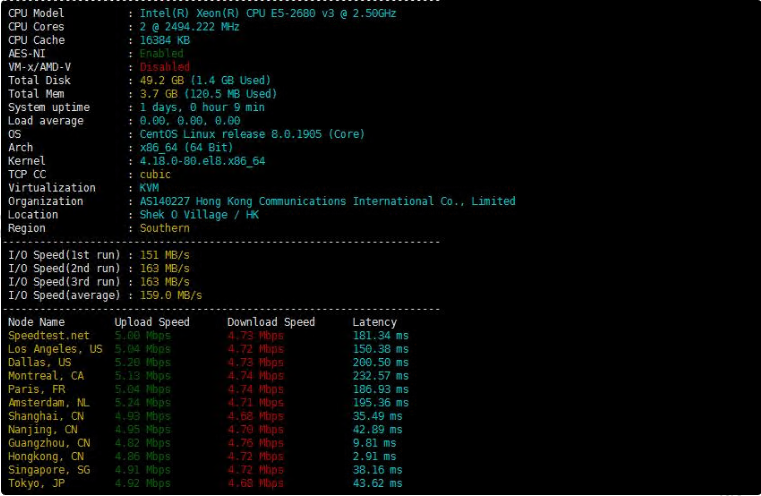Click the Tokyo, JP node row name
Viewport: 761px width, 496px height.
(x=39, y=483)
